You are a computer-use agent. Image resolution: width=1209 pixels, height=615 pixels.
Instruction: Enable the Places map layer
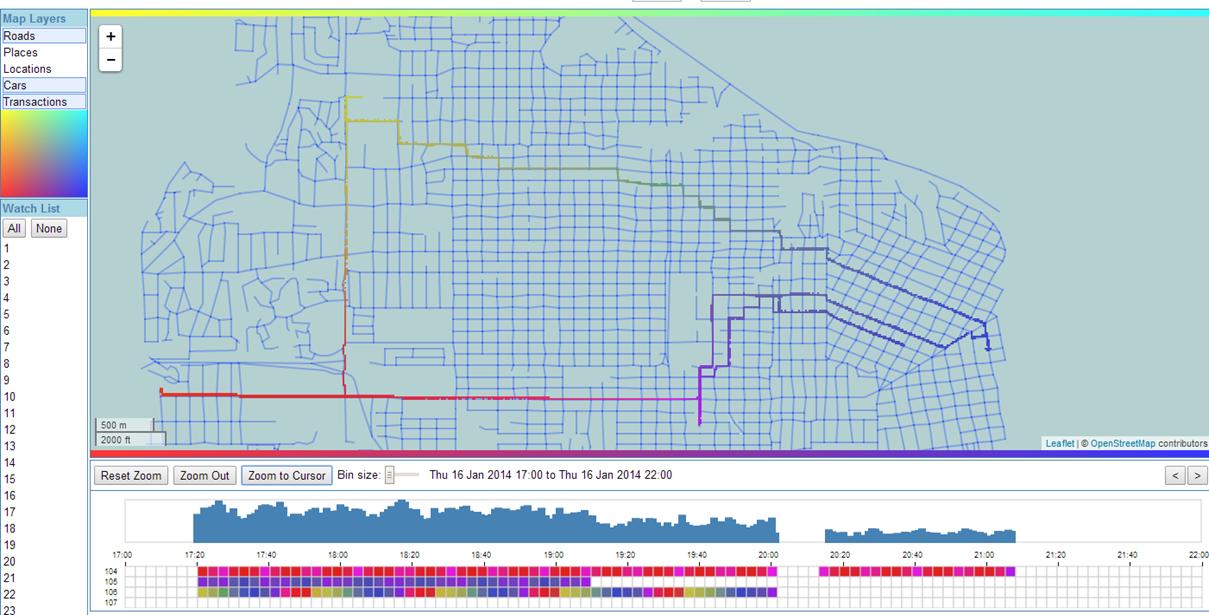click(x=43, y=53)
